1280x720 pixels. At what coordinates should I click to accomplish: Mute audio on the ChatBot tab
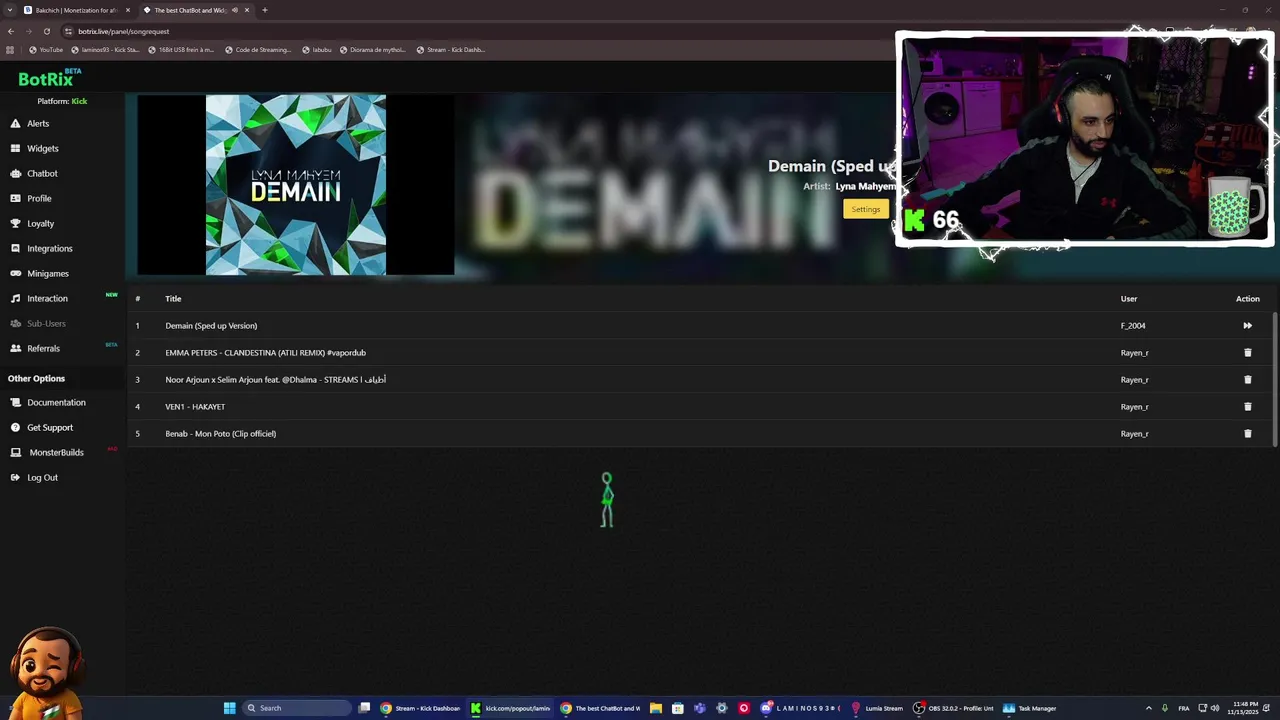point(235,10)
